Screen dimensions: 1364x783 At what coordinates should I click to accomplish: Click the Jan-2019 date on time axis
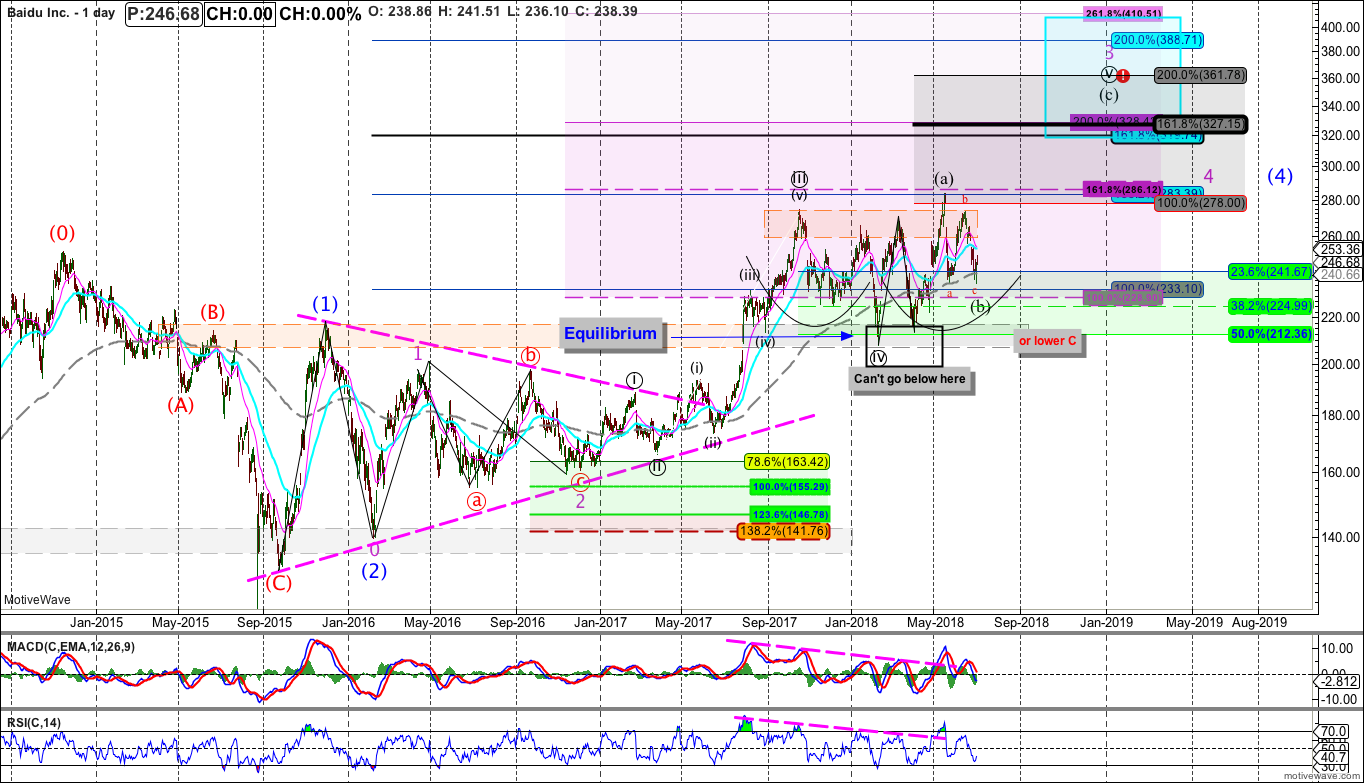coord(1106,621)
